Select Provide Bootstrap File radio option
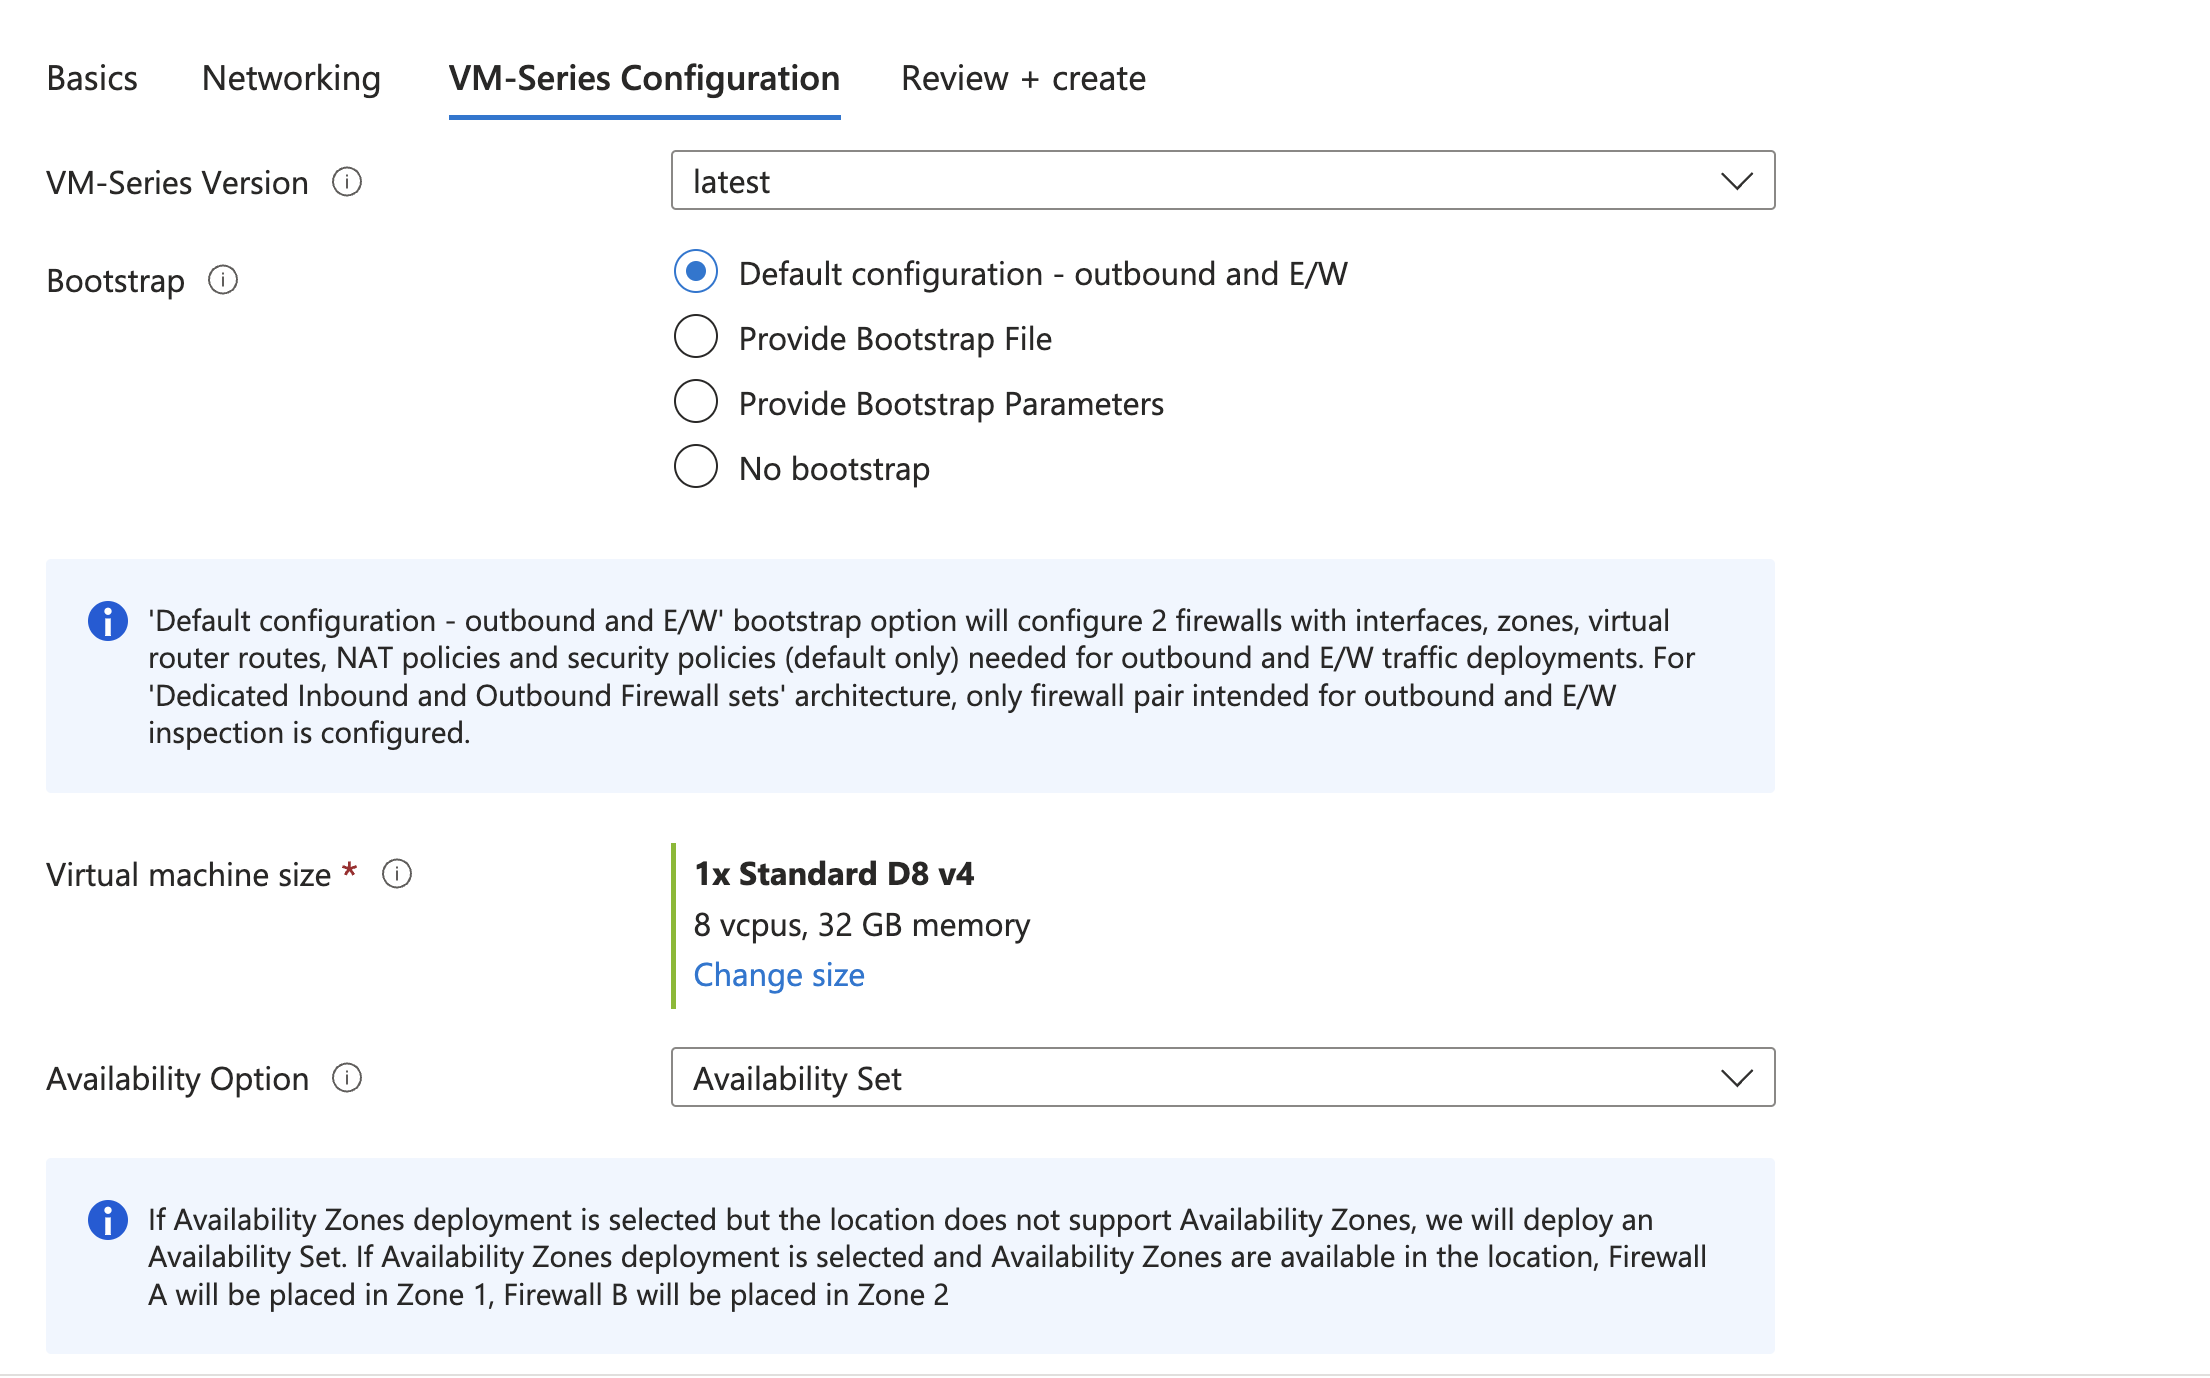This screenshot has height=1378, width=2210. click(696, 337)
